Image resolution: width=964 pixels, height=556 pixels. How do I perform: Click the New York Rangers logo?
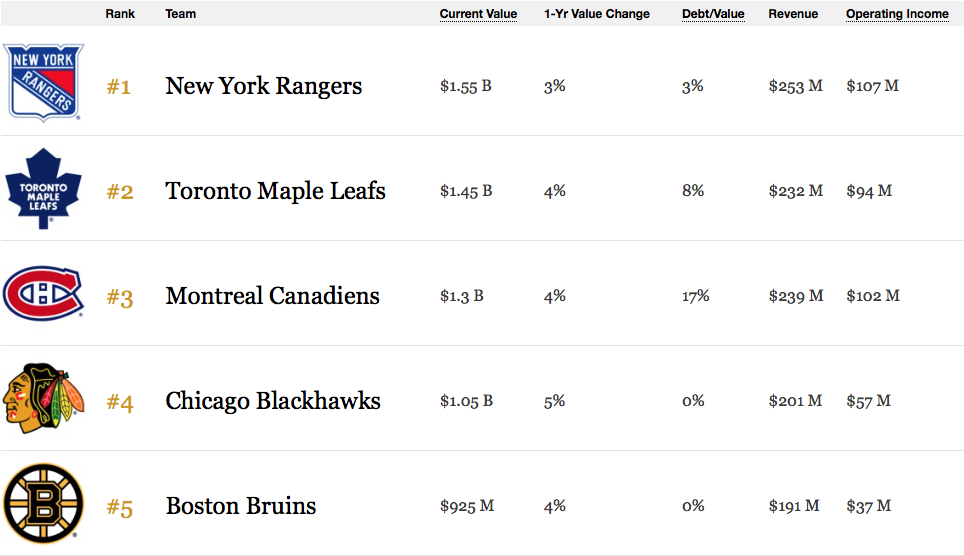tap(44, 82)
